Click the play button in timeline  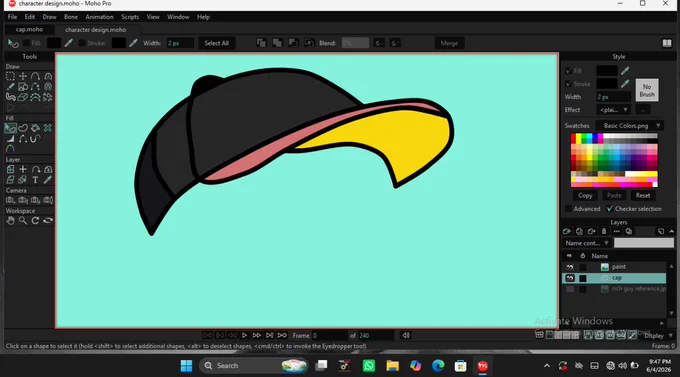(244, 335)
